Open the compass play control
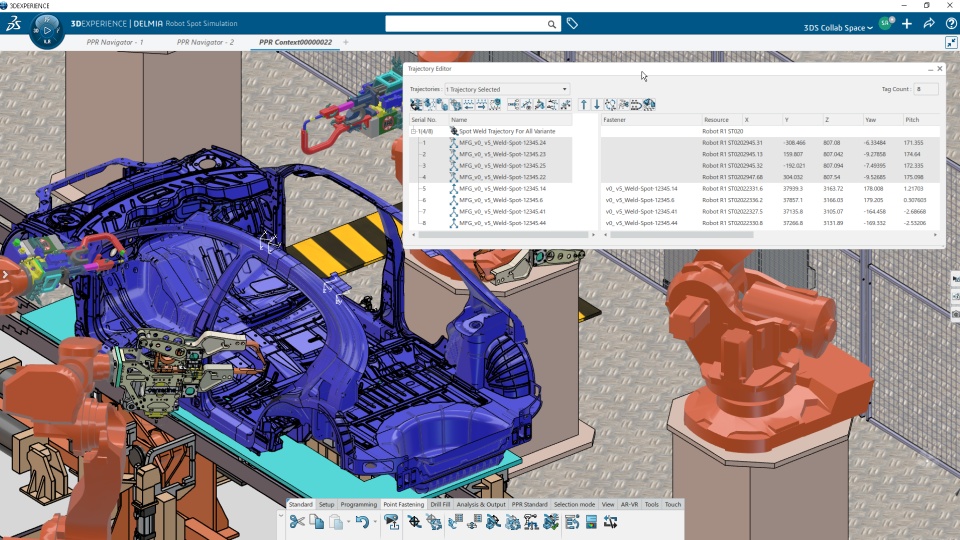The image size is (960, 540). coord(47,30)
